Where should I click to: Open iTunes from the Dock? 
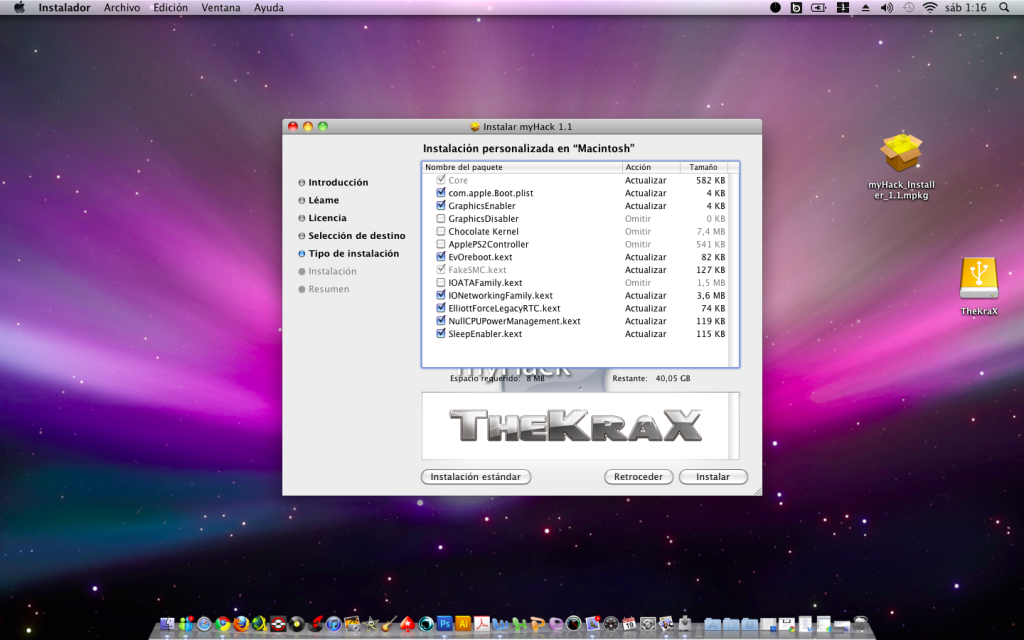pos(334,624)
